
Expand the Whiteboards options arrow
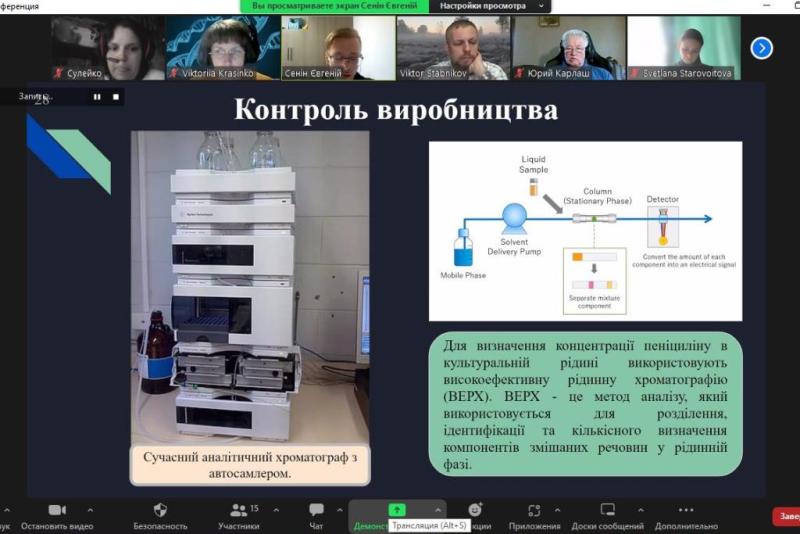click(x=641, y=510)
